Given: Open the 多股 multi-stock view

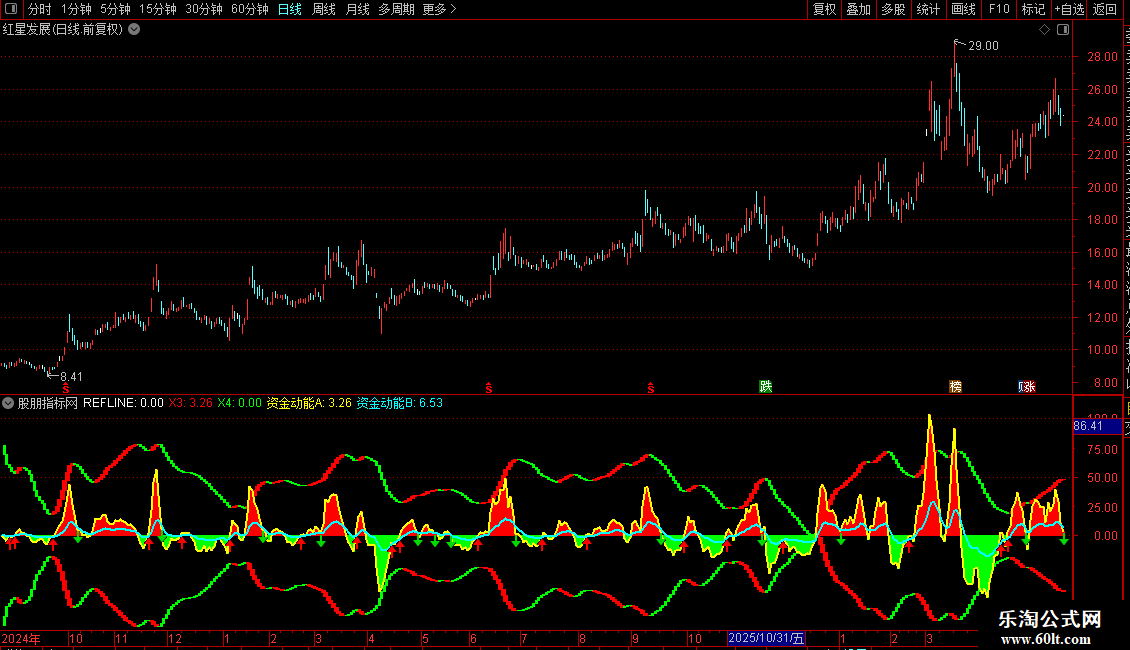Looking at the screenshot, I should (x=894, y=9).
